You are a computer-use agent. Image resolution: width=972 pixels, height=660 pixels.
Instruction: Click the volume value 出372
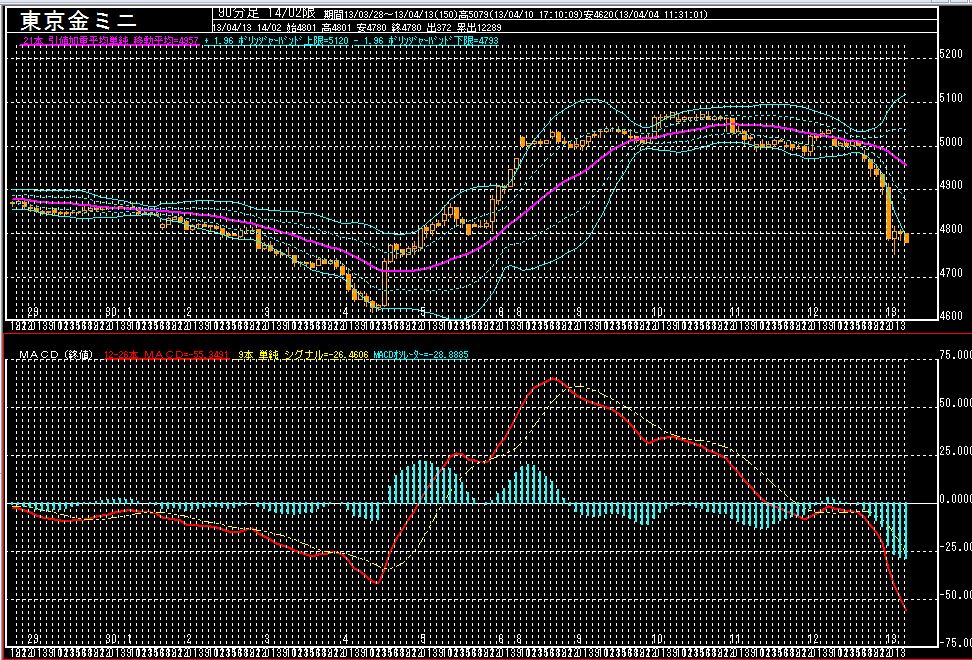pyautogui.click(x=438, y=27)
